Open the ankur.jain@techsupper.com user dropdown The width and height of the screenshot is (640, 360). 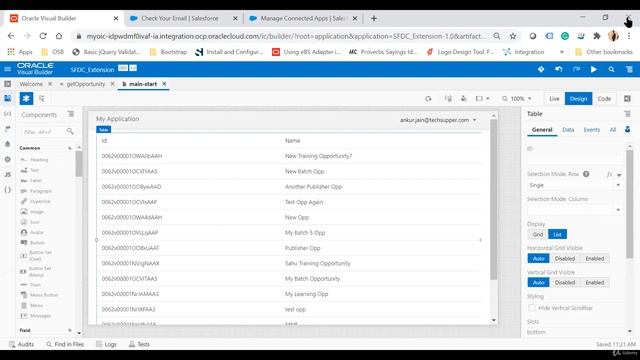coord(438,120)
